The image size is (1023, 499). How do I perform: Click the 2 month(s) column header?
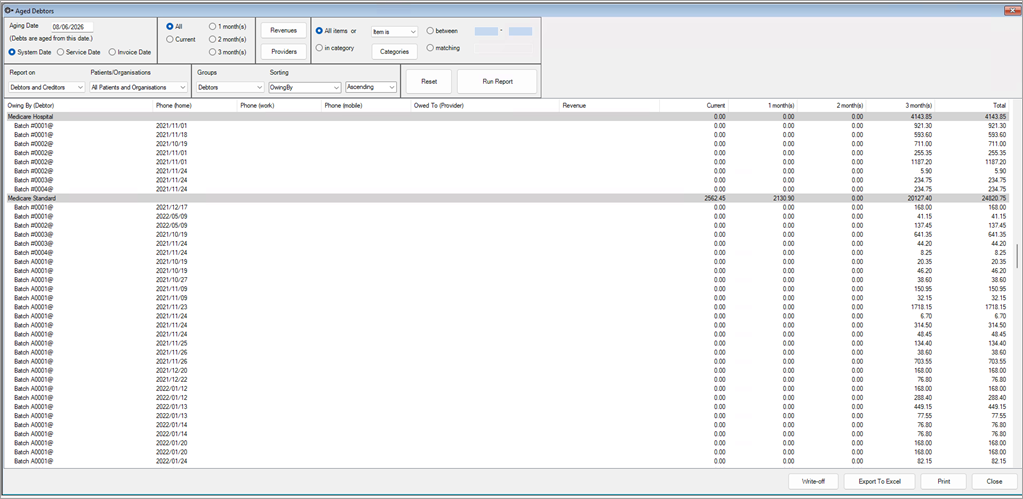coord(831,105)
